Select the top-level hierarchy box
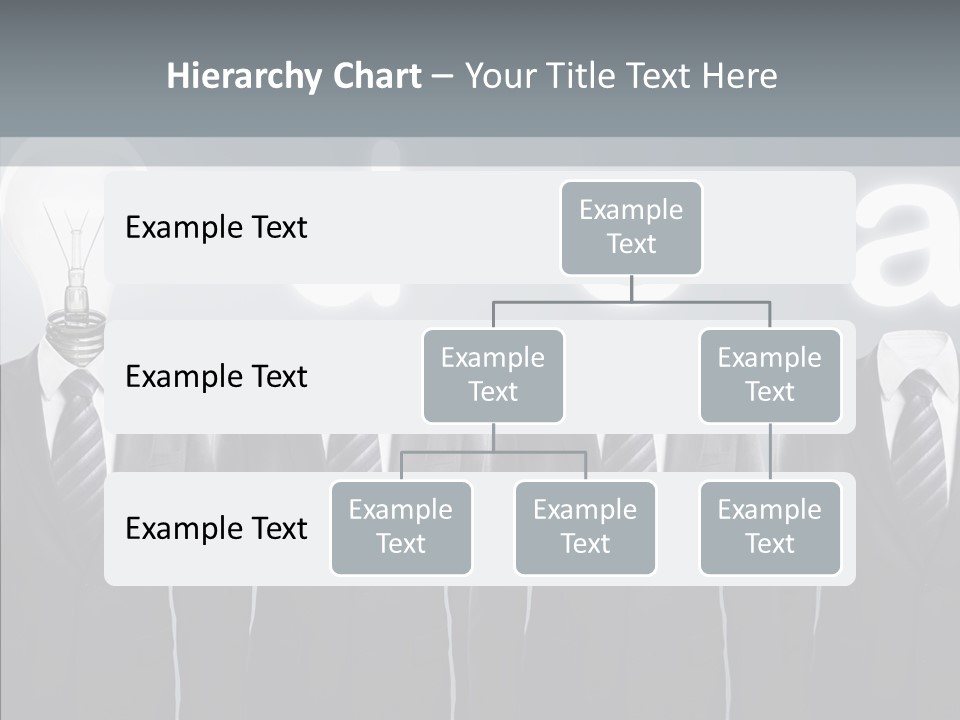The image size is (960, 720). 631,227
